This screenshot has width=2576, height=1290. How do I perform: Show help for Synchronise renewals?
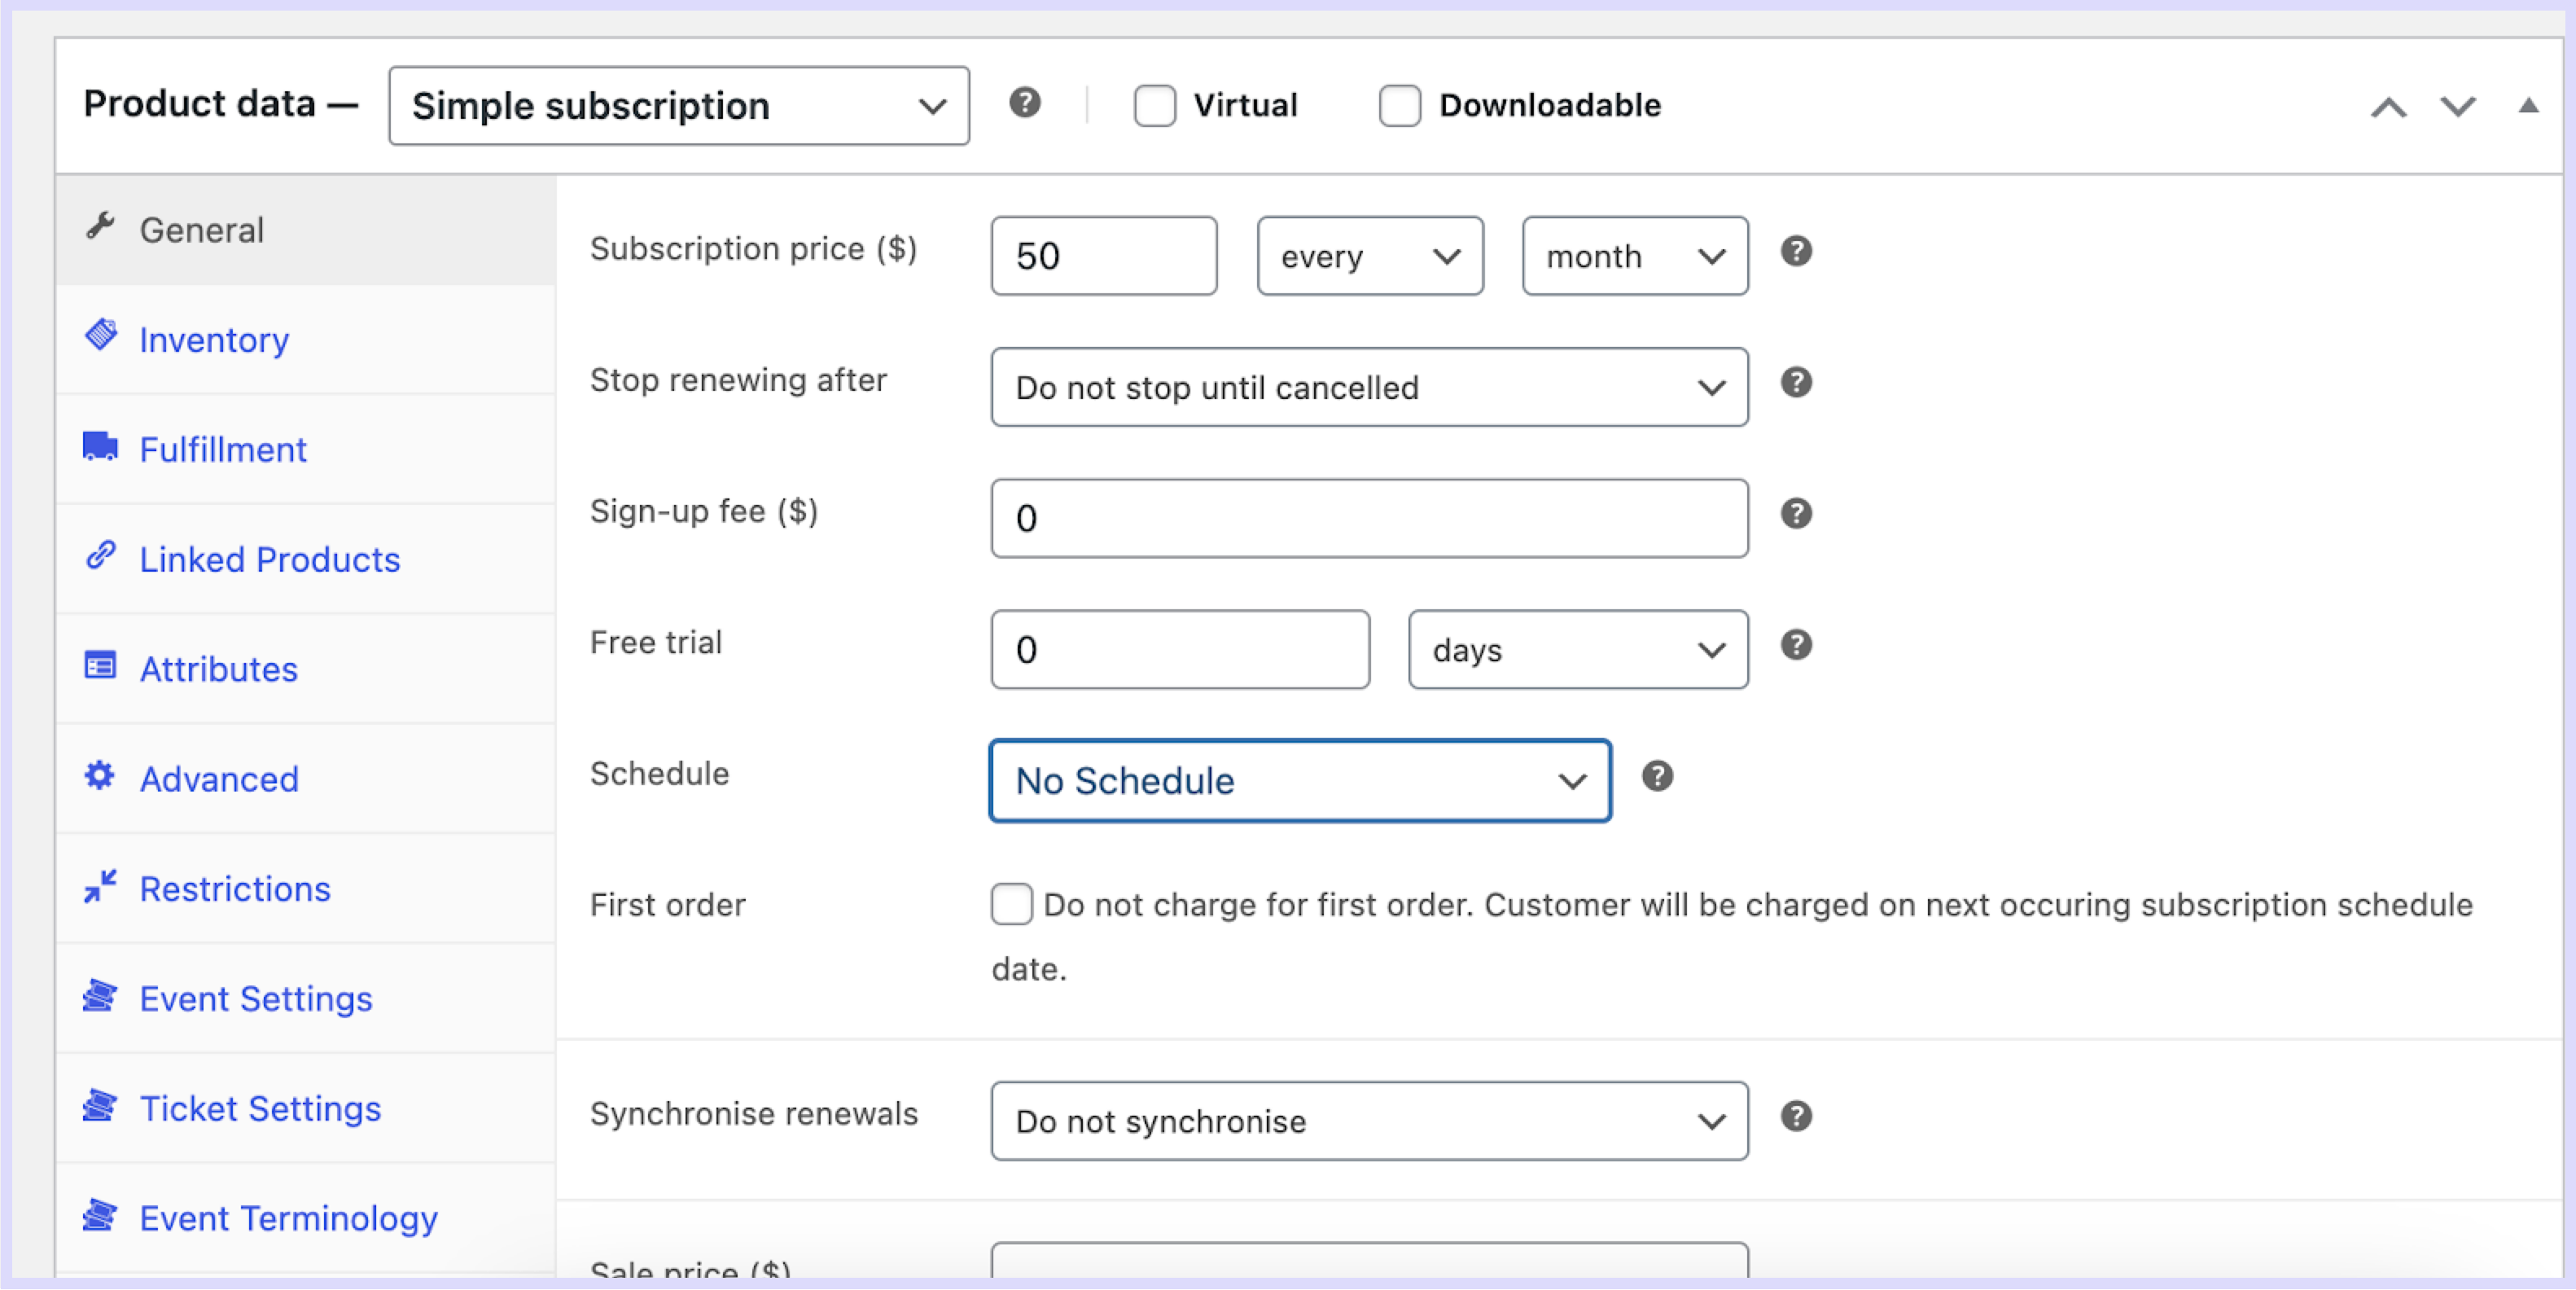click(x=1797, y=1116)
